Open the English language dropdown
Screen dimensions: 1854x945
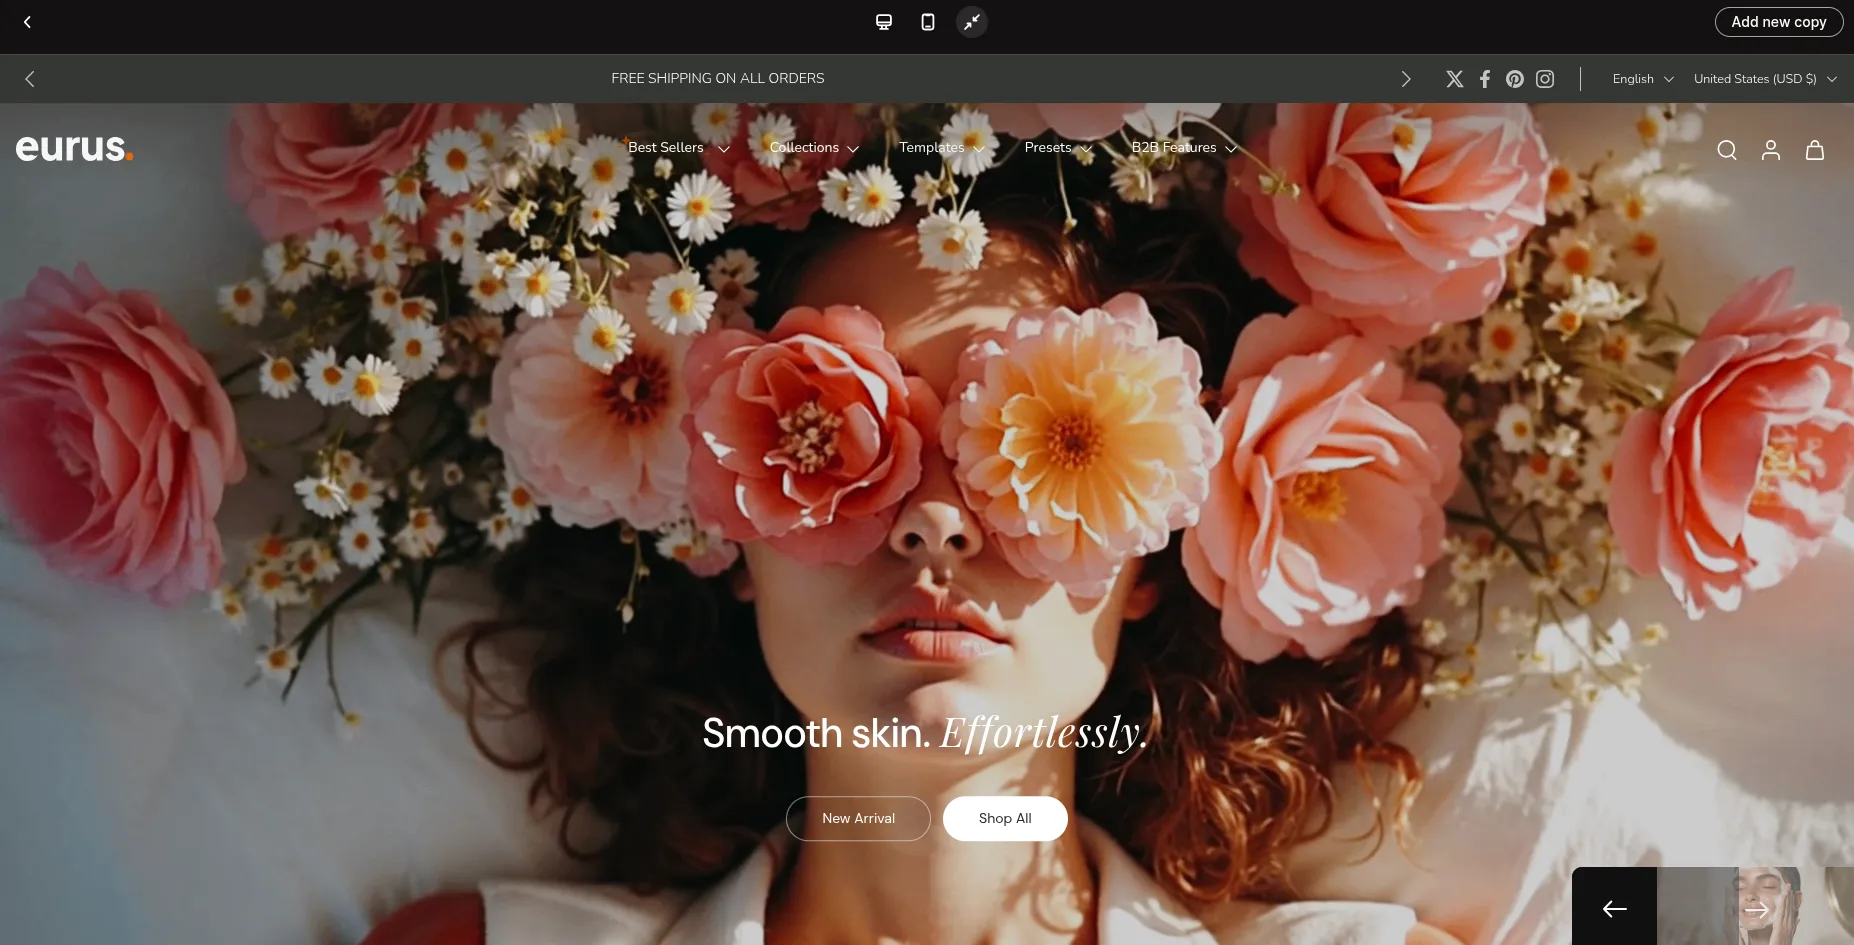(x=1643, y=79)
